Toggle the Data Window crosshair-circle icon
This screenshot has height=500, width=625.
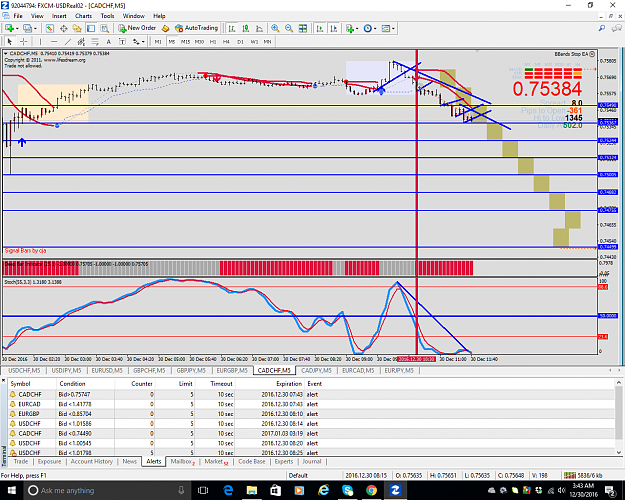point(63,28)
